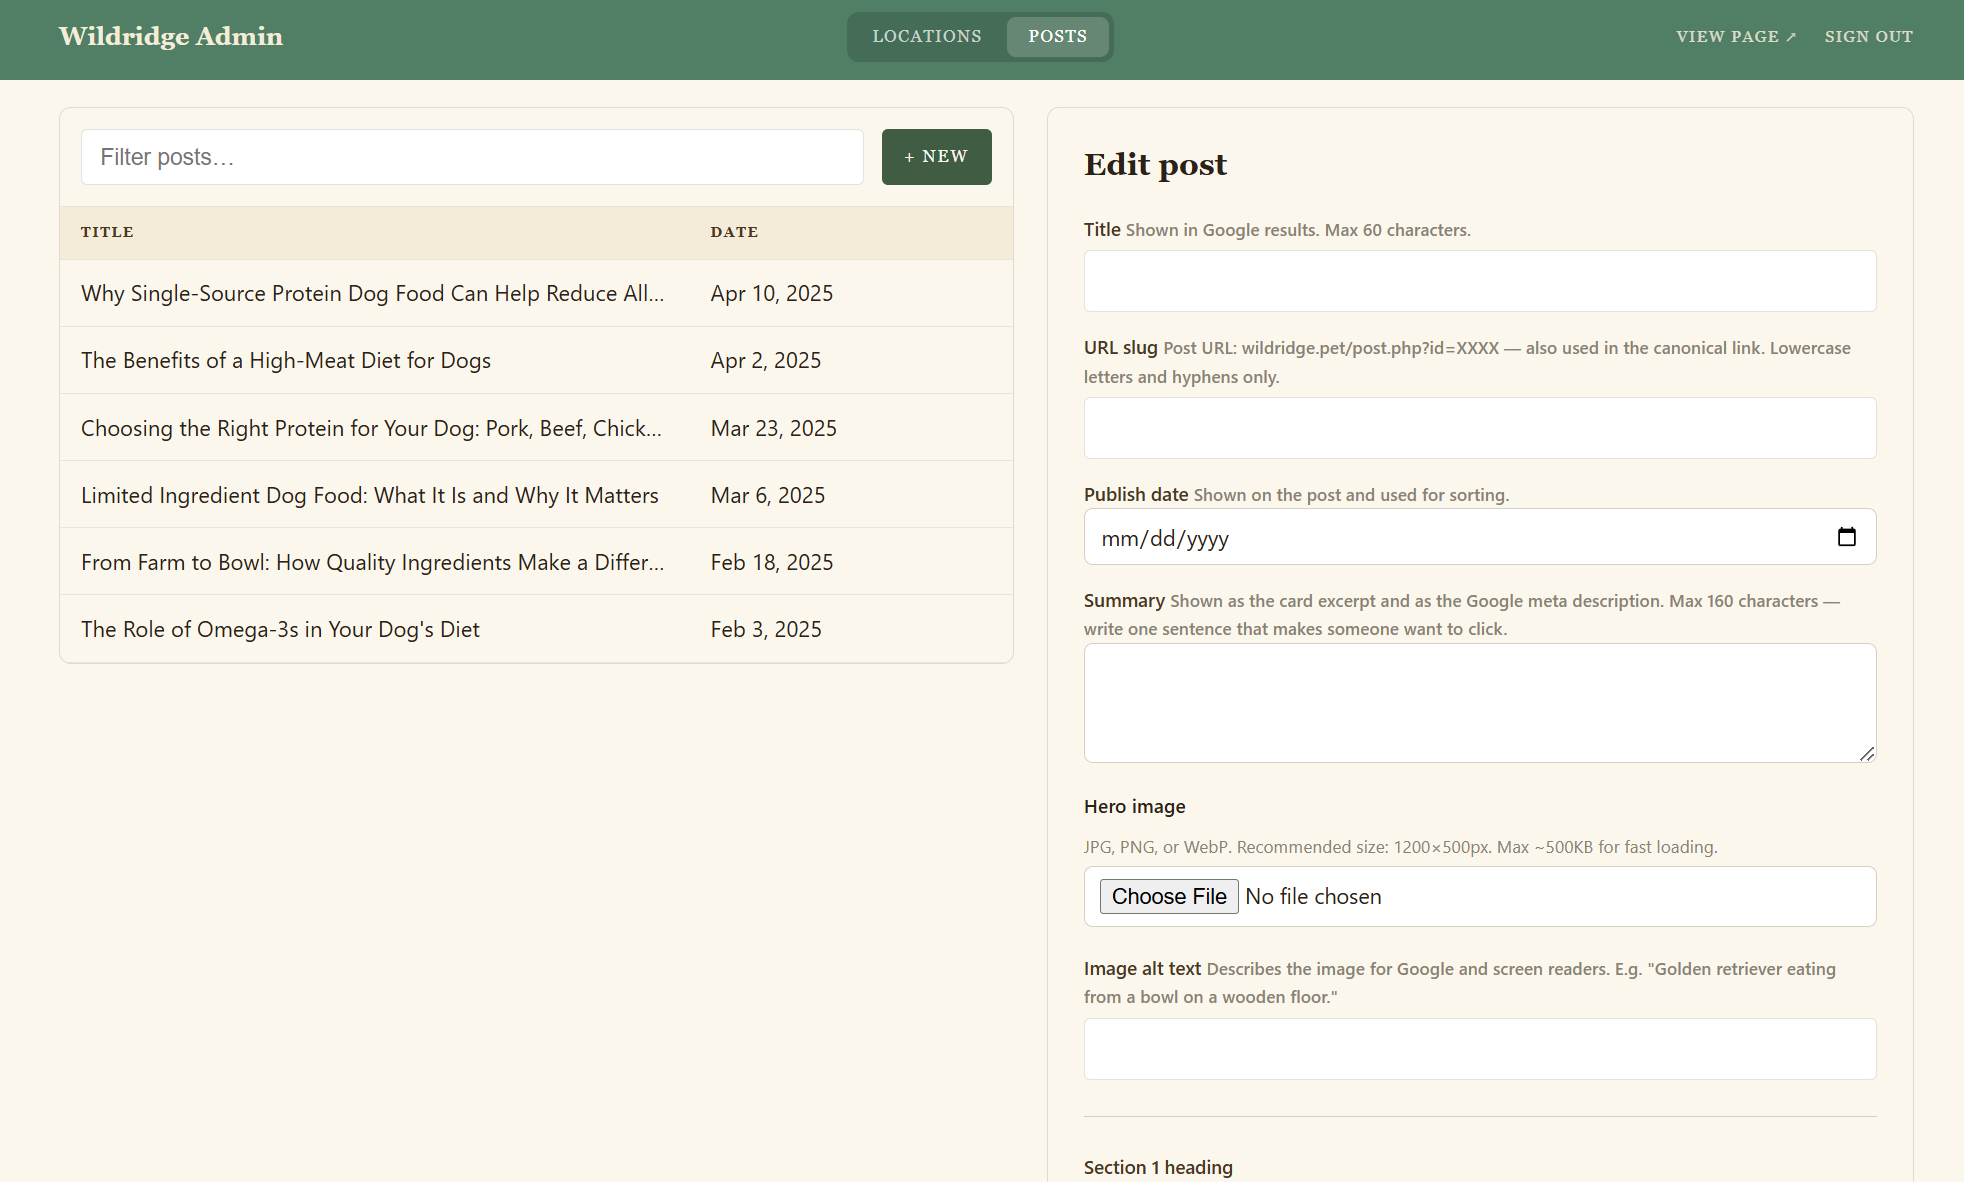1964x1182 pixels.
Task: Create a post with the + New button
Action: pyautogui.click(x=936, y=157)
